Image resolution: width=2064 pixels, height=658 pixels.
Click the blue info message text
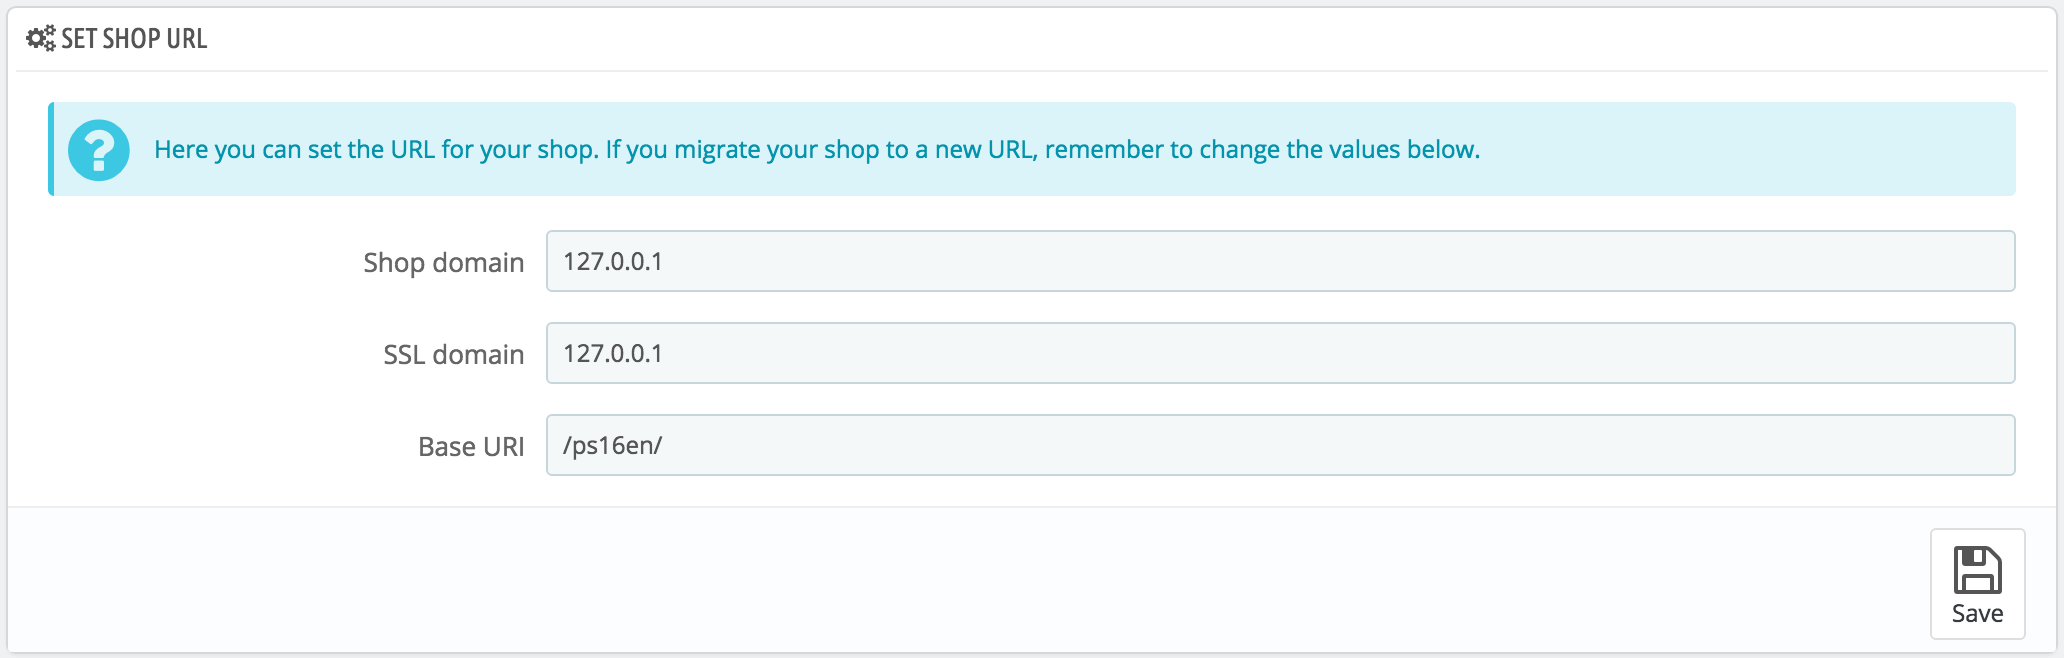pyautogui.click(x=817, y=149)
